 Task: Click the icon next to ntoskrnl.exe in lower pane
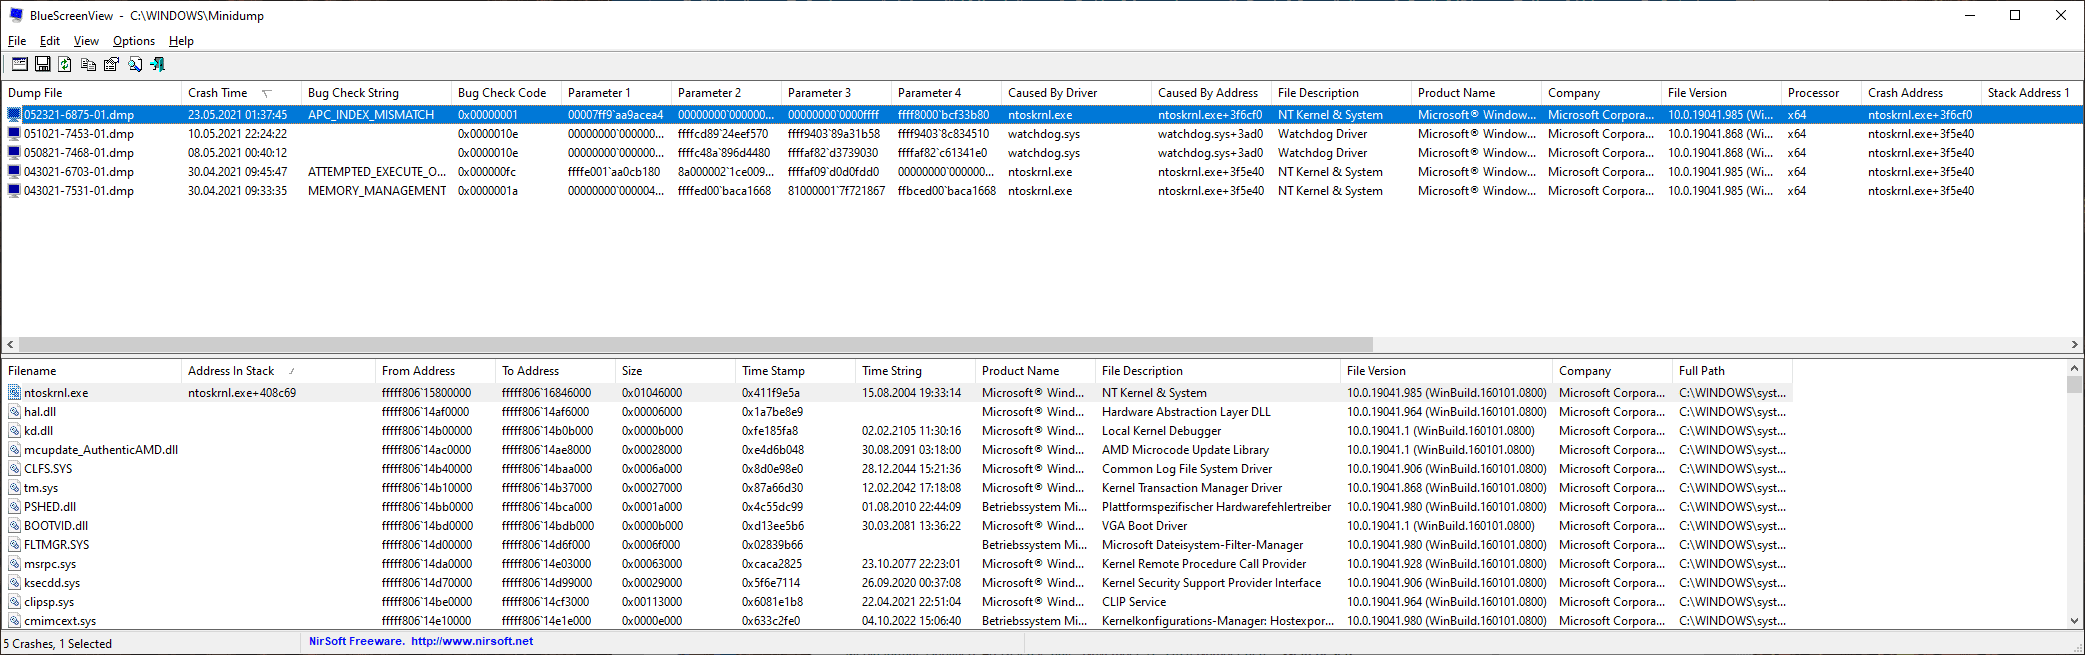tap(14, 393)
